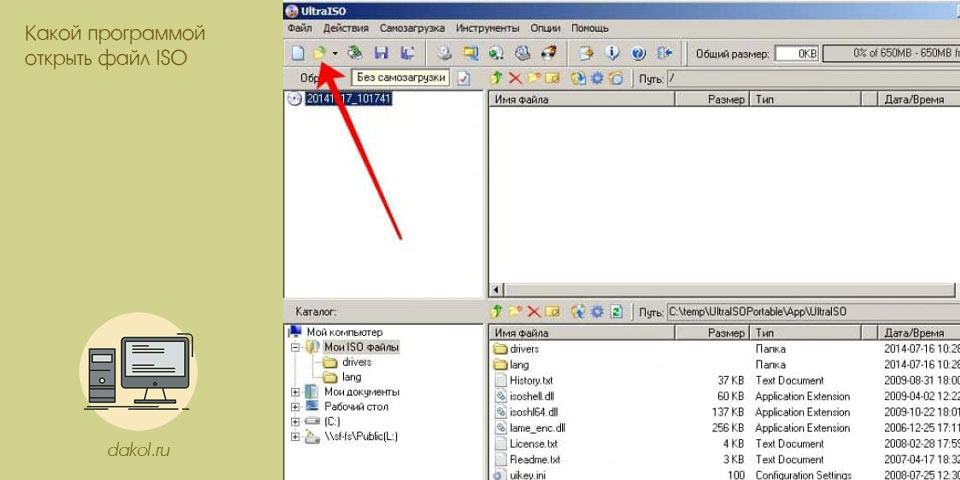Click red X delete icon in Каталог toolbar
Viewport: 960px width, 480px height.
coord(534,312)
